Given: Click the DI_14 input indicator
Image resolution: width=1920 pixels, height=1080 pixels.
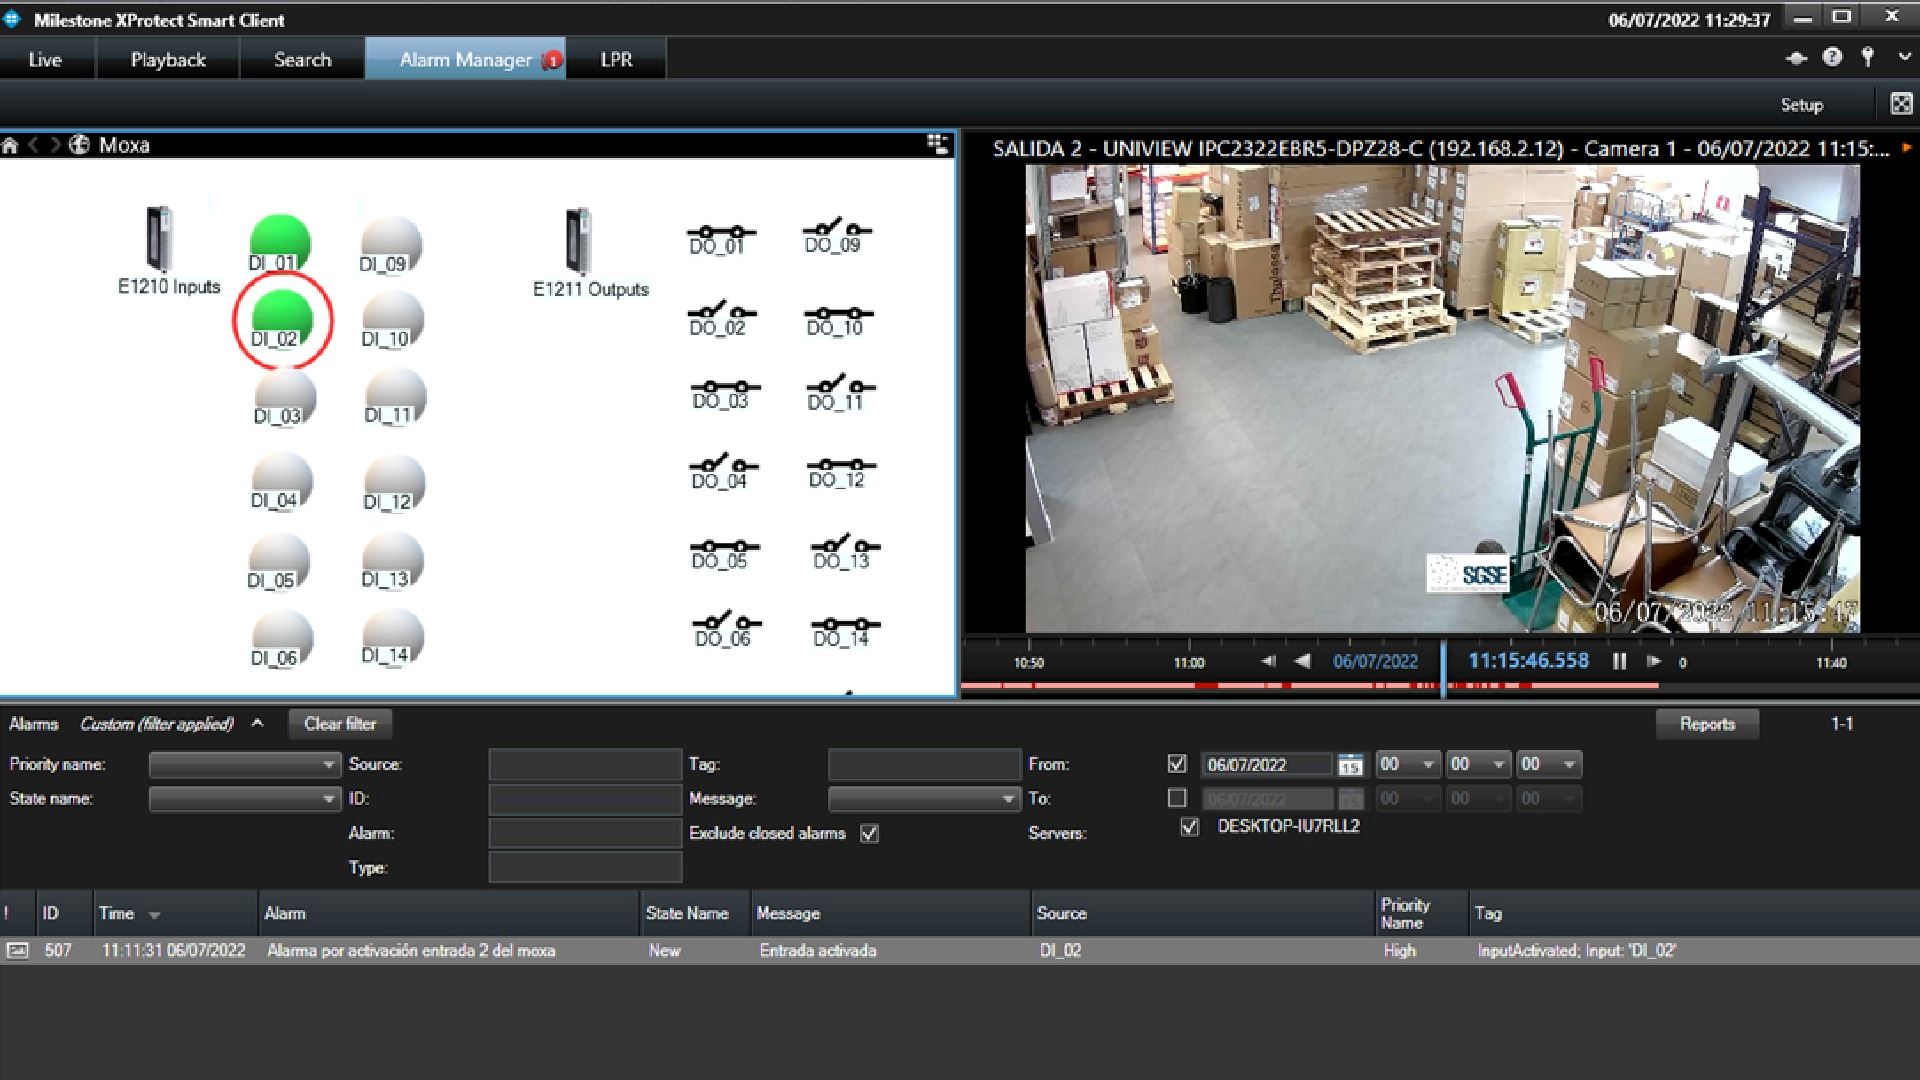Looking at the screenshot, I should 392,637.
